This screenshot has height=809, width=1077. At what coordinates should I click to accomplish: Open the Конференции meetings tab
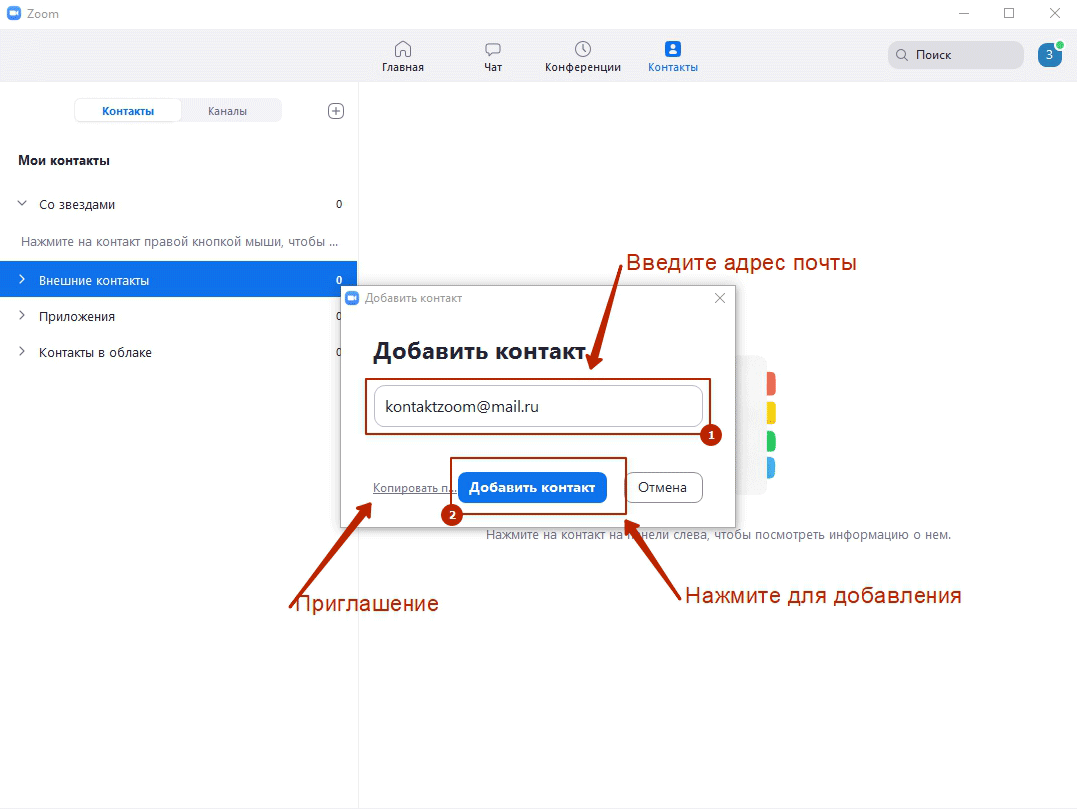582,56
